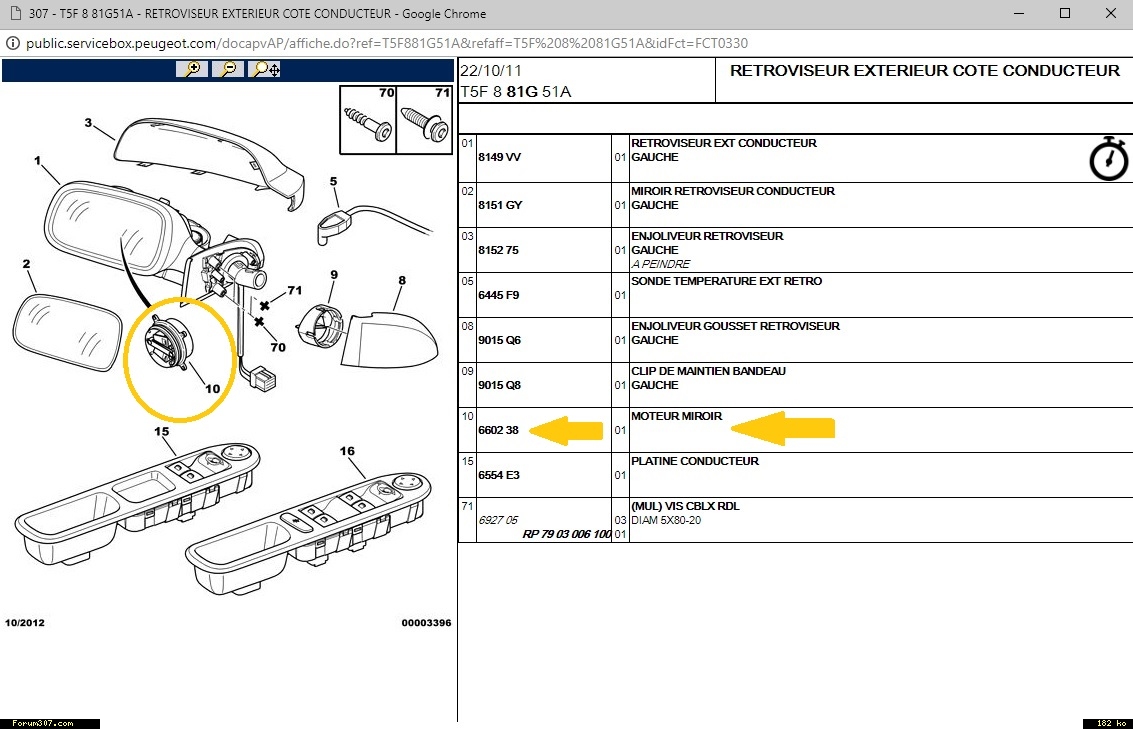Select italic part number 6927 05
1133x729 pixels.
[x=499, y=520]
